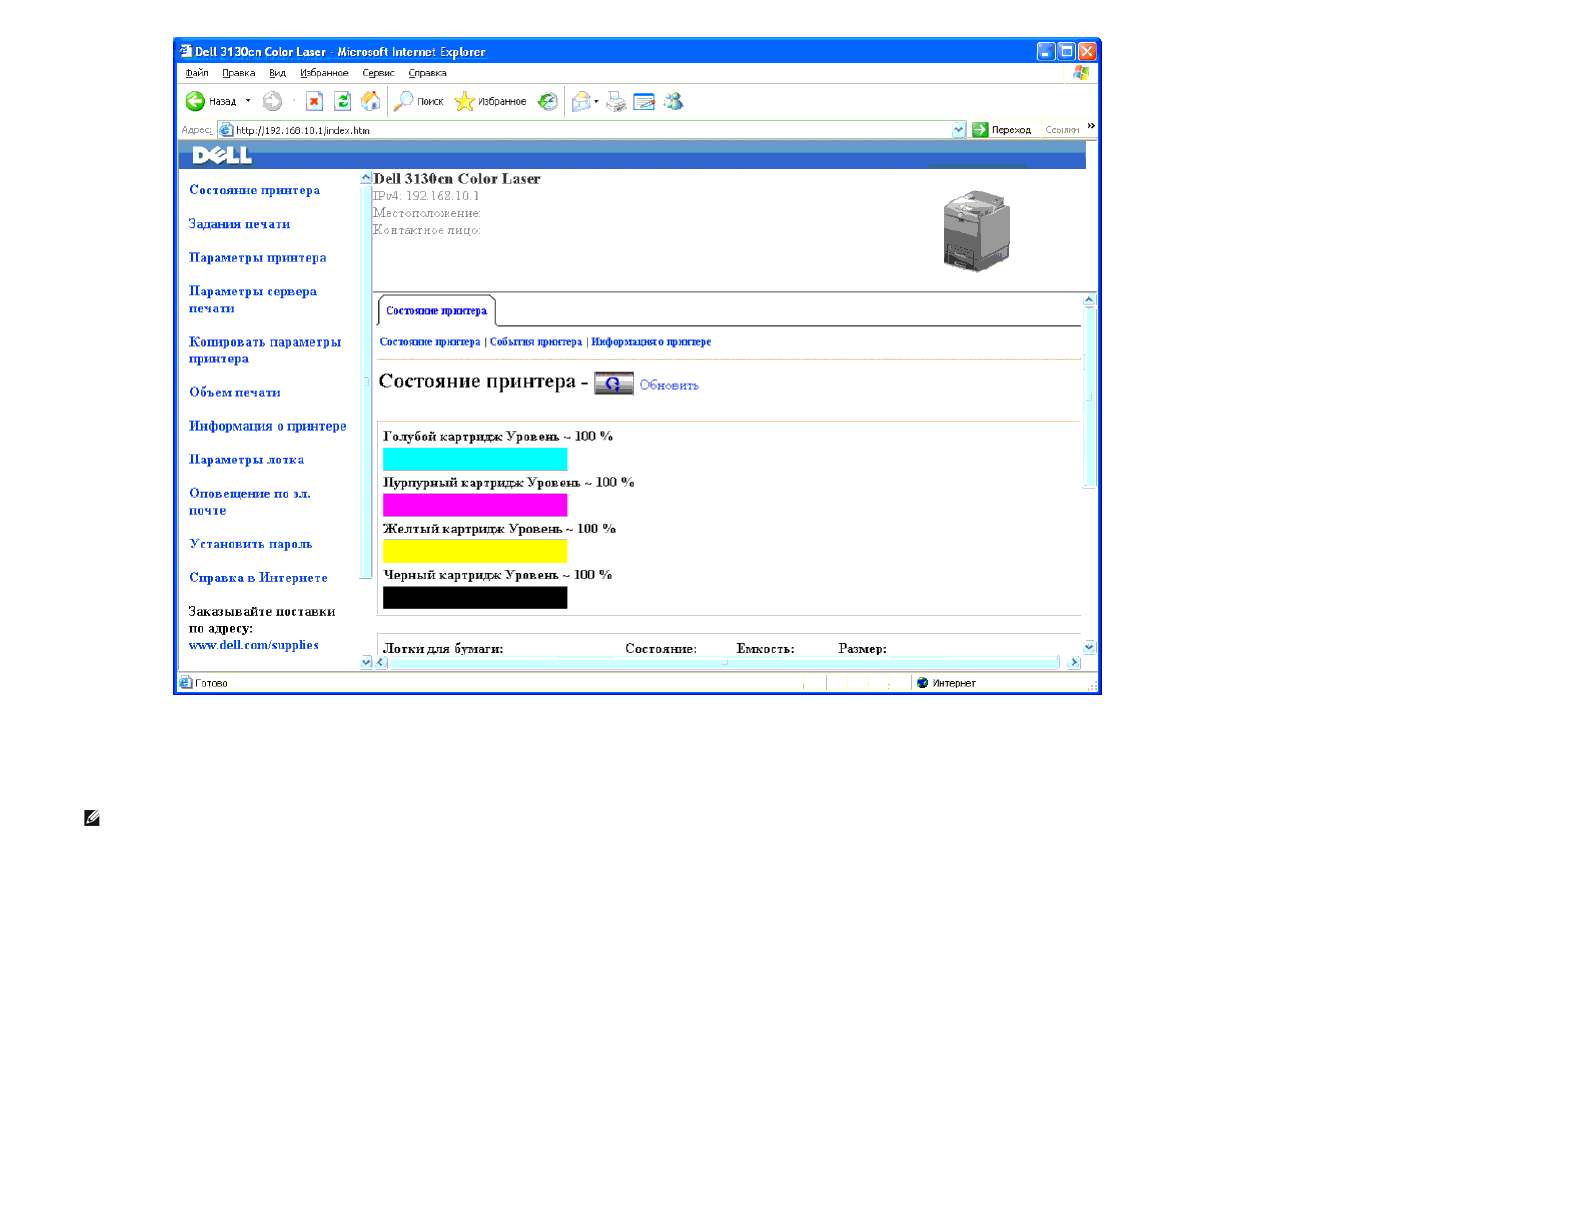Click the Print toolbar icon
The width and height of the screenshot is (1584, 1224).
point(616,101)
